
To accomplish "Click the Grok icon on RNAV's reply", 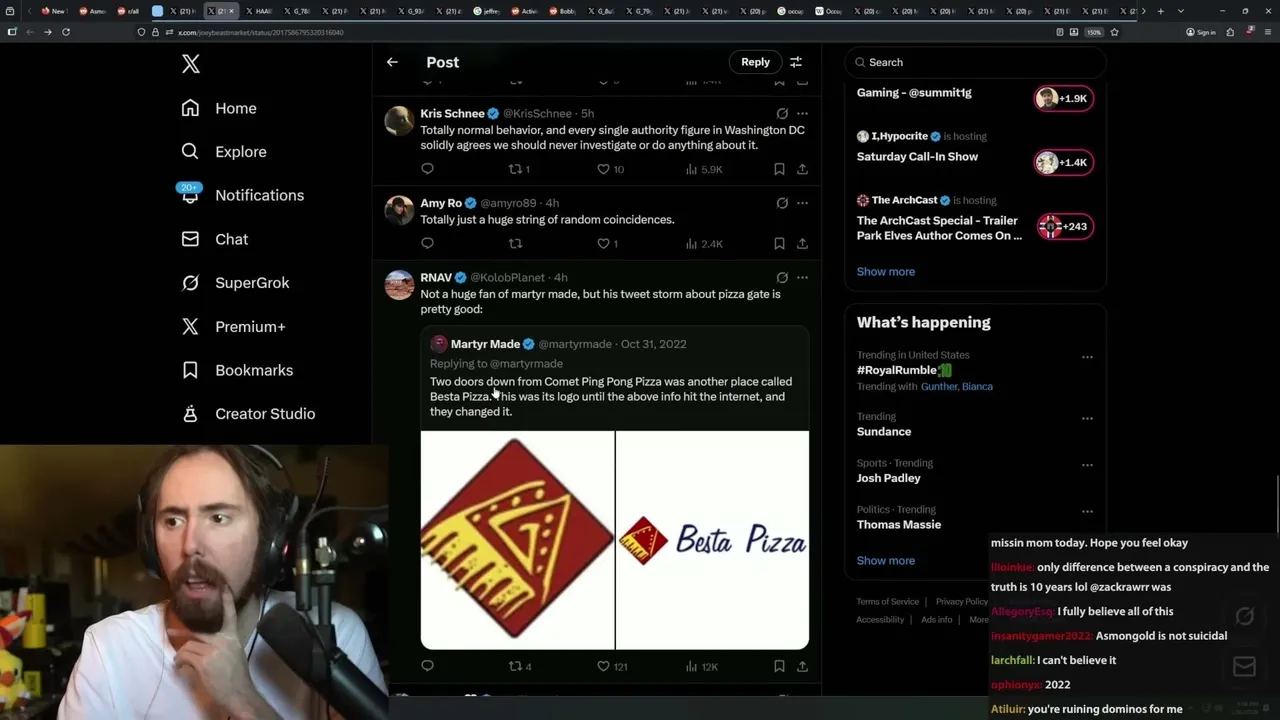I will pos(782,278).
